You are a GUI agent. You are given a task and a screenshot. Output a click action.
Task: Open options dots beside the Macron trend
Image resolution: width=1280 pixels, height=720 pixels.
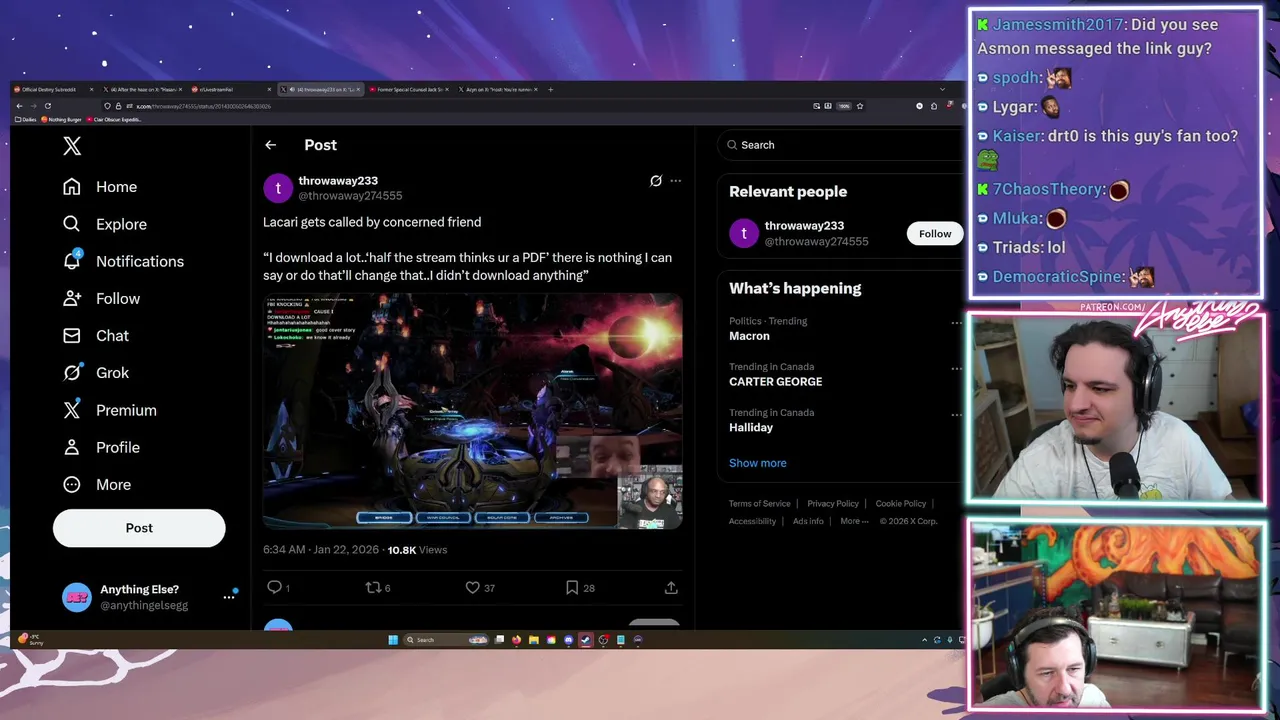coord(956,322)
